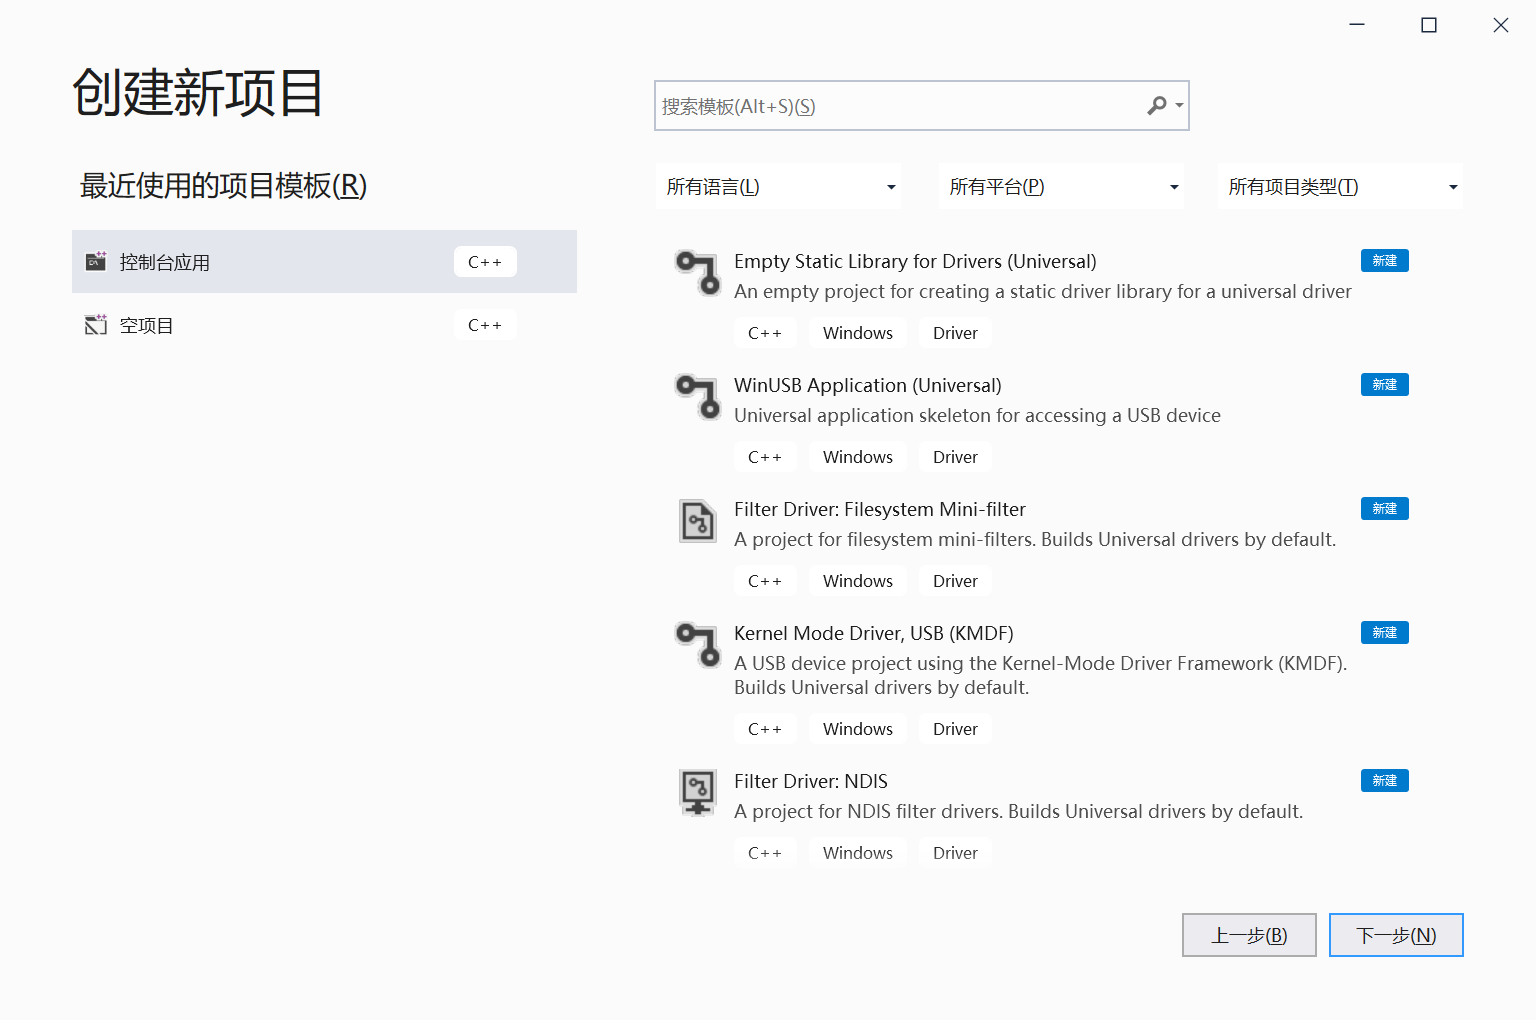
Task: Click the console app icon in recent templates
Action: 96,262
